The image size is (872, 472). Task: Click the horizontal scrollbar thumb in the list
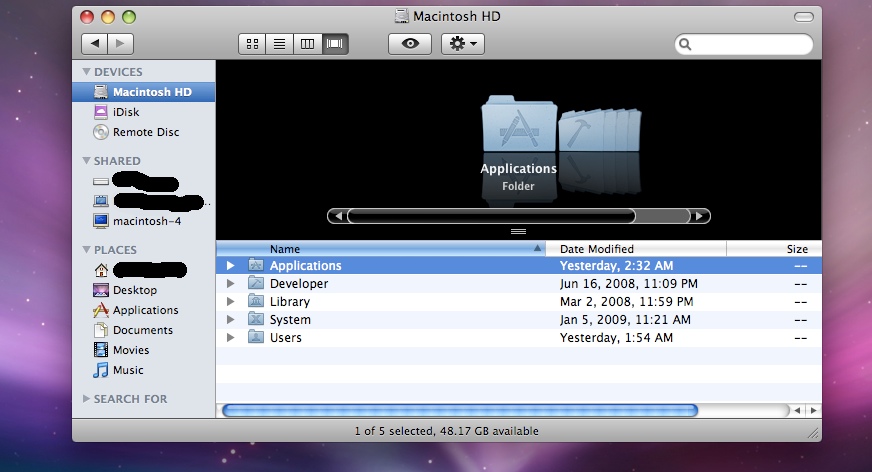pos(460,410)
